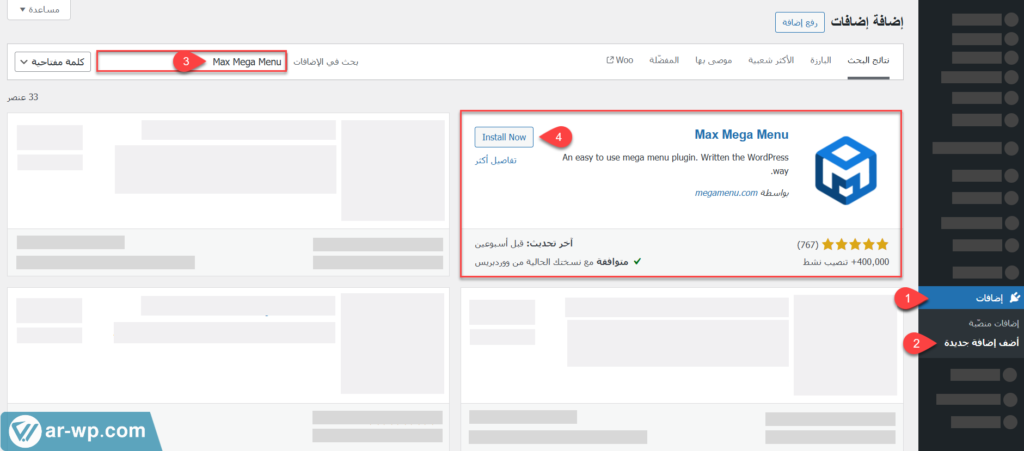
Task: Switch to البارزة tab
Action: tap(820, 61)
